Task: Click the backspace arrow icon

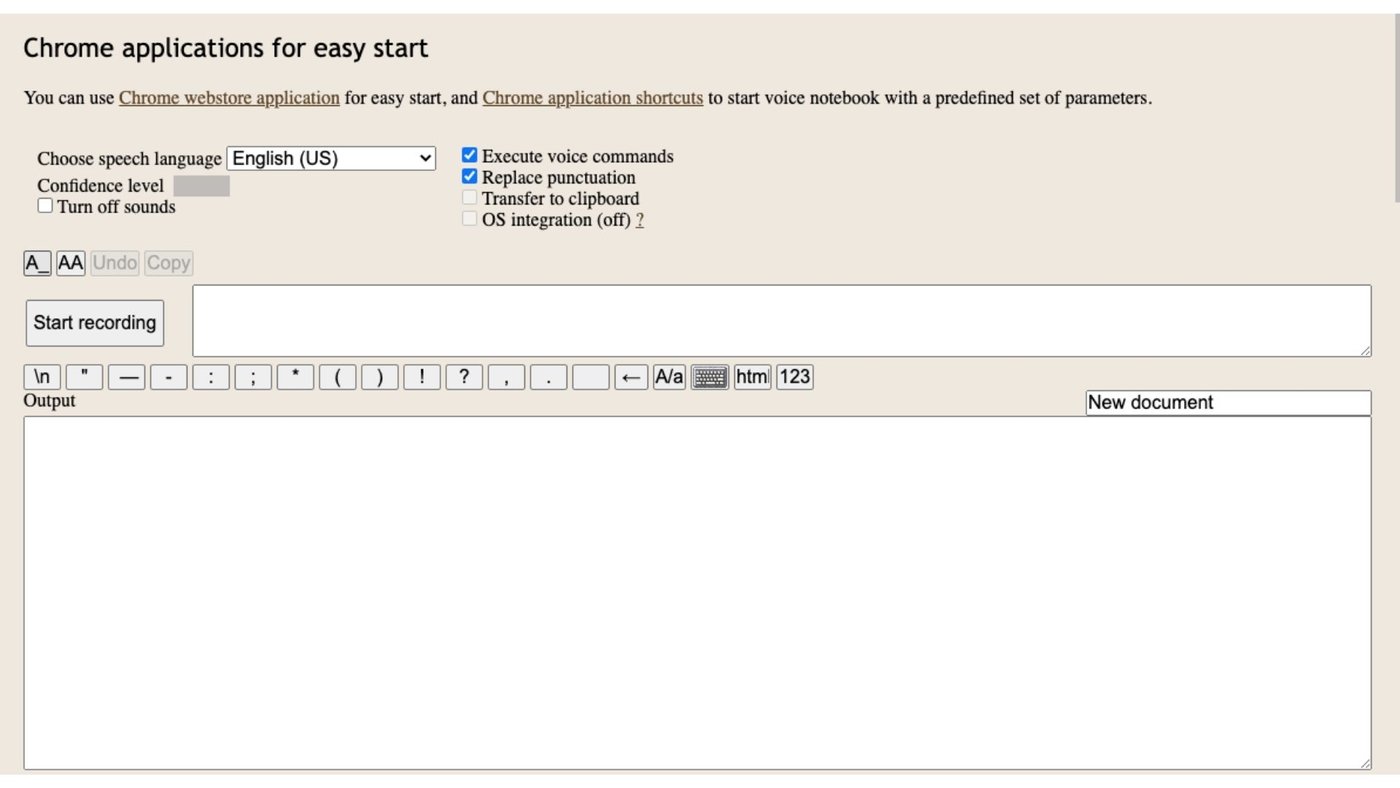Action: [x=630, y=376]
